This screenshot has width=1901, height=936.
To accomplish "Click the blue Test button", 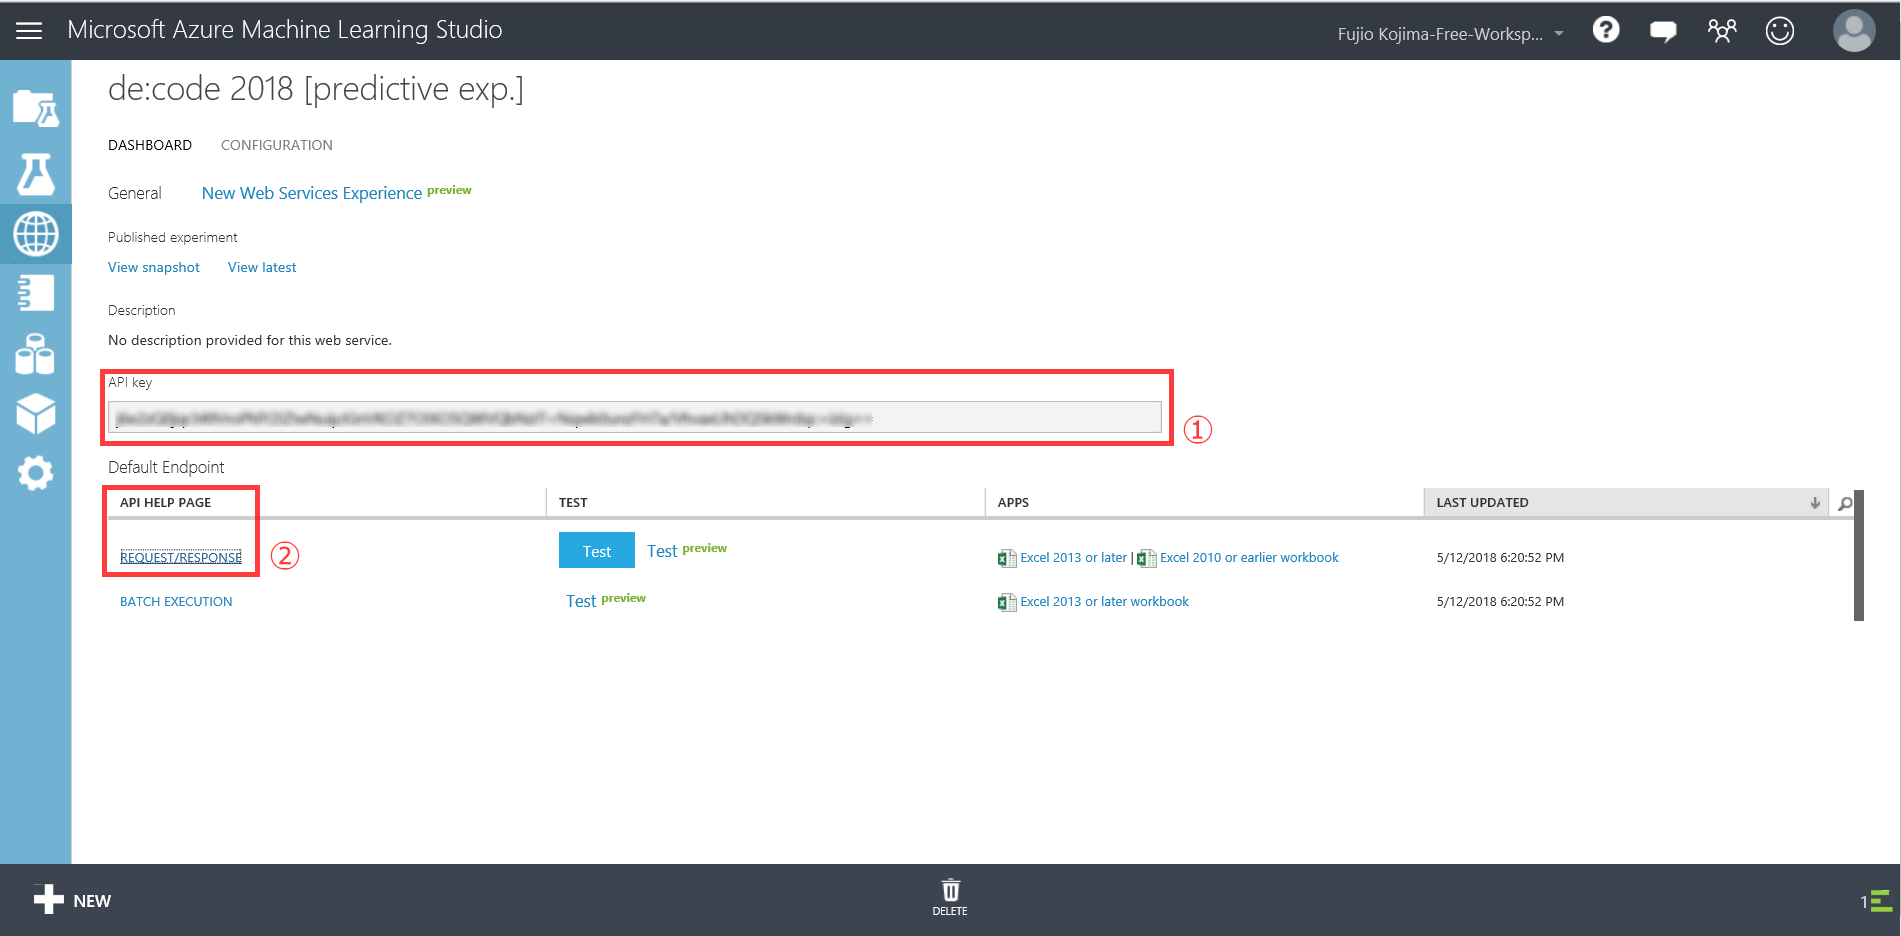I will coord(597,551).
